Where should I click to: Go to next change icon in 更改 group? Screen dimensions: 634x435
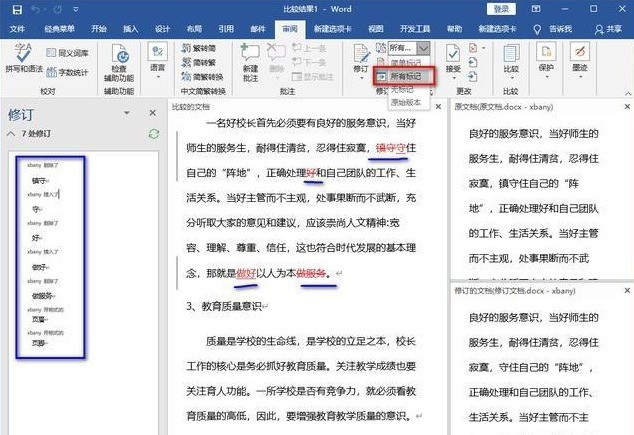coord(473,76)
